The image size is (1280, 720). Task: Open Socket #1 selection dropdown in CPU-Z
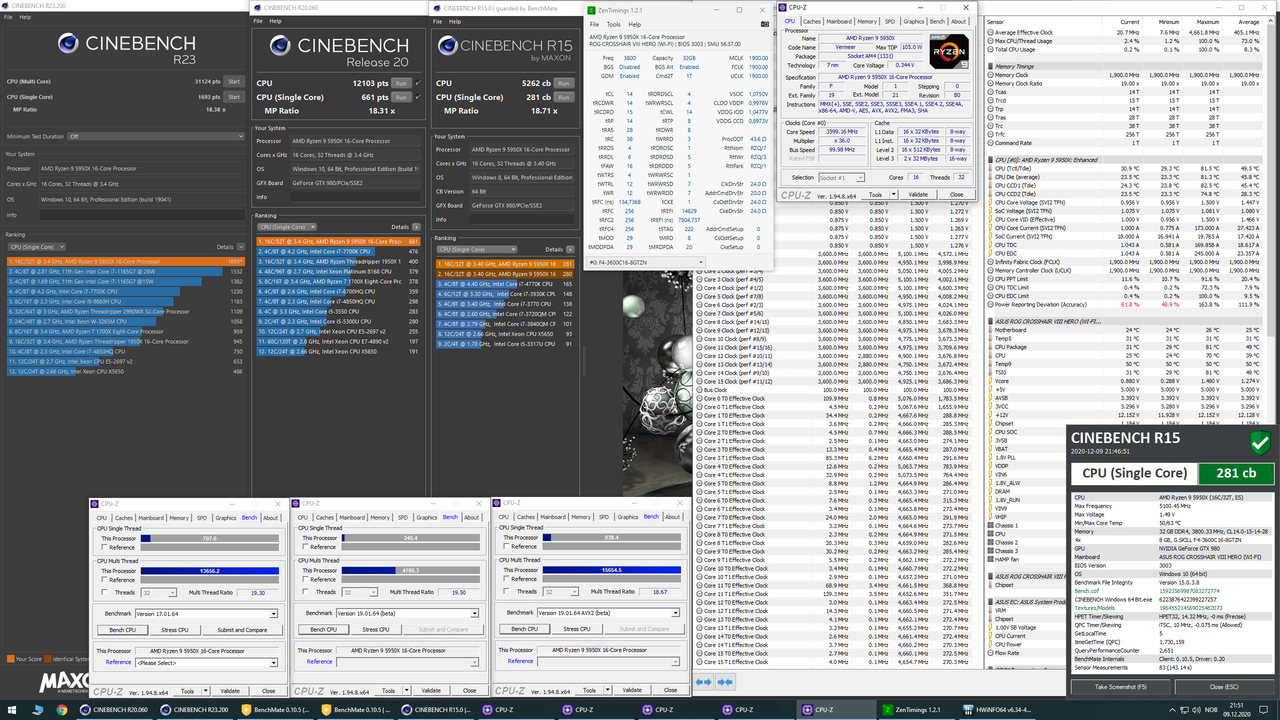[x=842, y=177]
